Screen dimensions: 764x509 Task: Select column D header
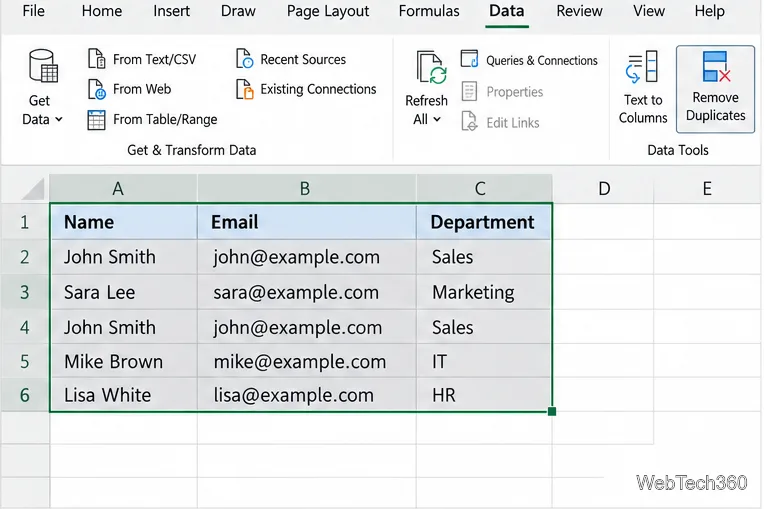(x=603, y=189)
